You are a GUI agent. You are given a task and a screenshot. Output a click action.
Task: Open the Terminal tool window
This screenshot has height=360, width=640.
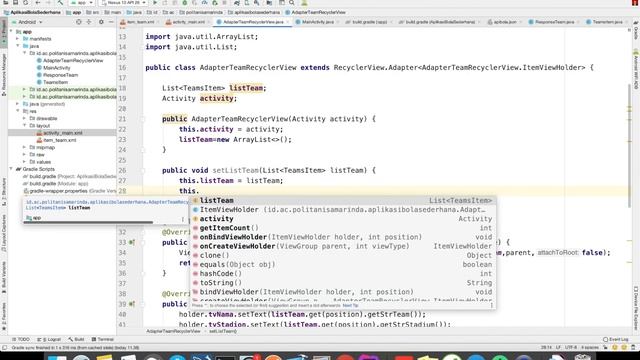coord(103,339)
